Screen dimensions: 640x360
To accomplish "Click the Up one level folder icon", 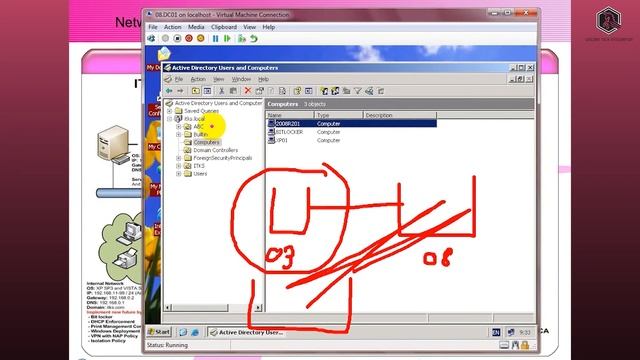I will click(196, 91).
